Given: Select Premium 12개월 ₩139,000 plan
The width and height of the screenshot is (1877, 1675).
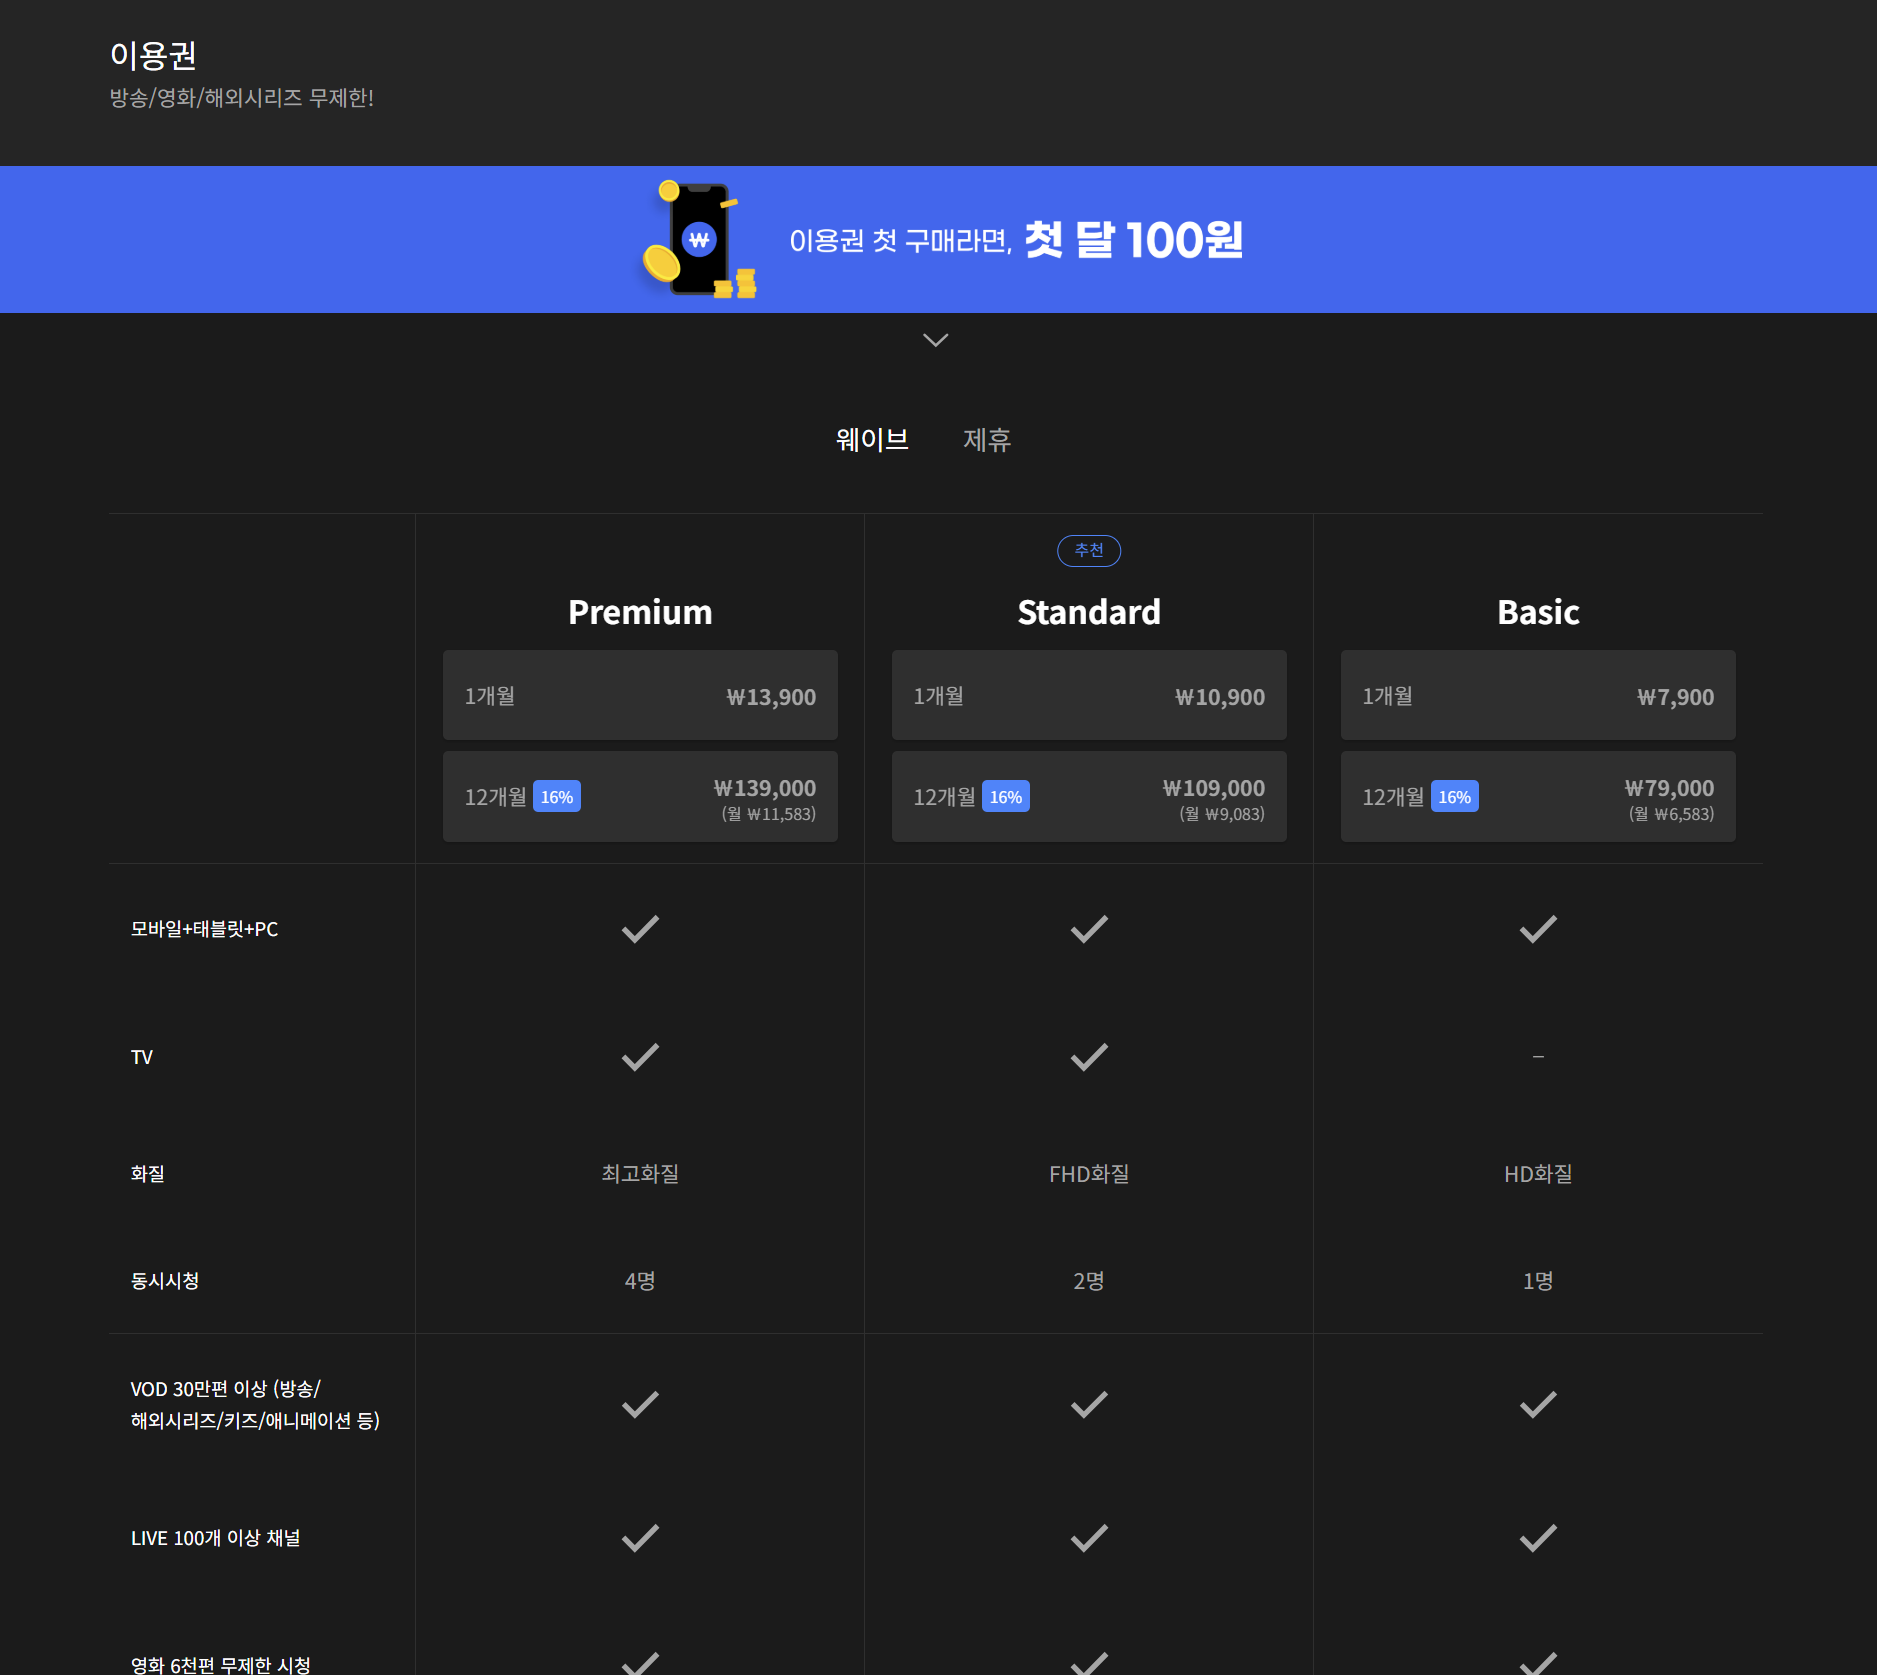Looking at the screenshot, I should click(640, 797).
